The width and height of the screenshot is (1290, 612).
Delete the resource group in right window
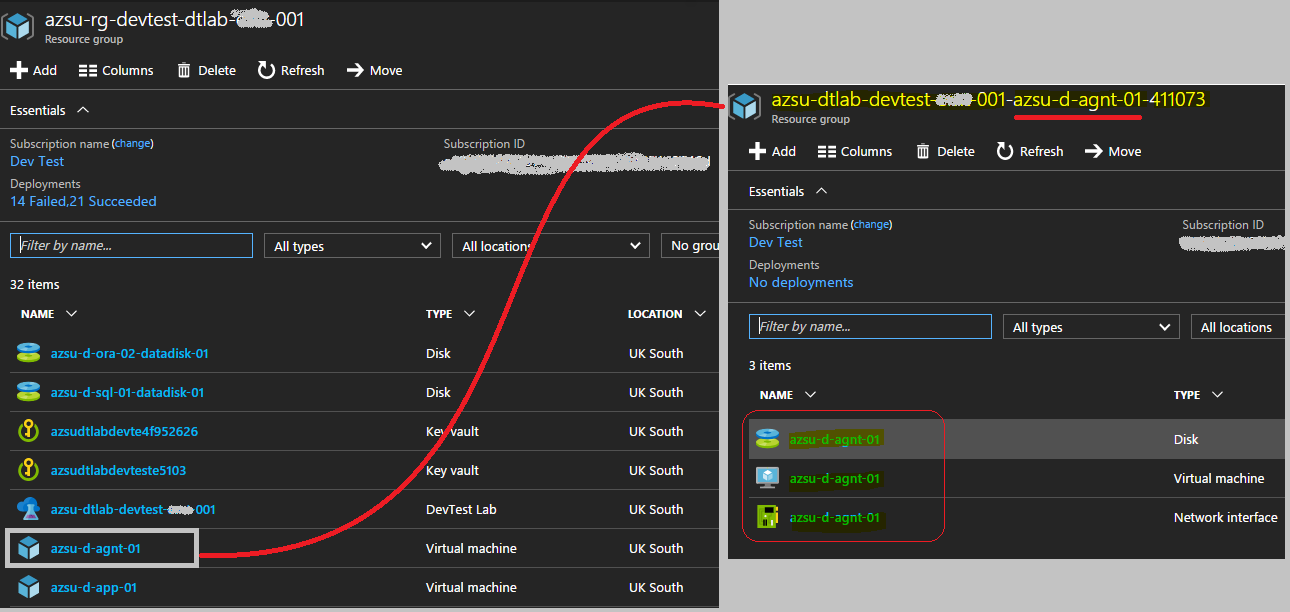945,151
